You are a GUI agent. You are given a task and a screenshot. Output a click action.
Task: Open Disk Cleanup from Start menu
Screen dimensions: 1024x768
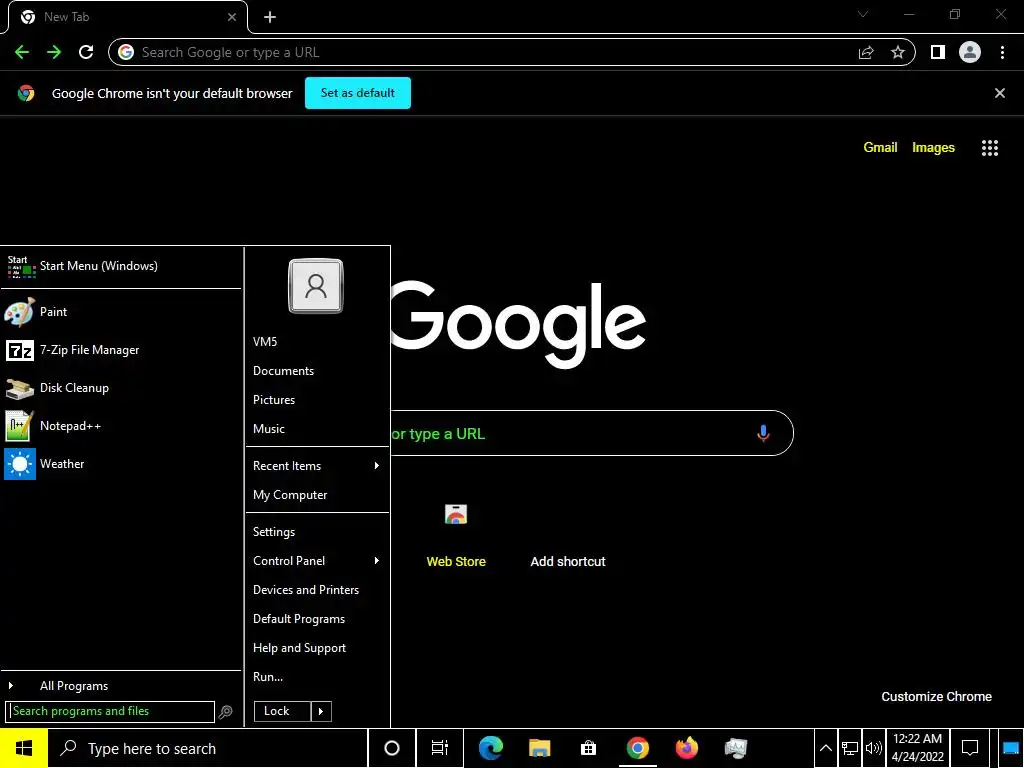[121, 388]
